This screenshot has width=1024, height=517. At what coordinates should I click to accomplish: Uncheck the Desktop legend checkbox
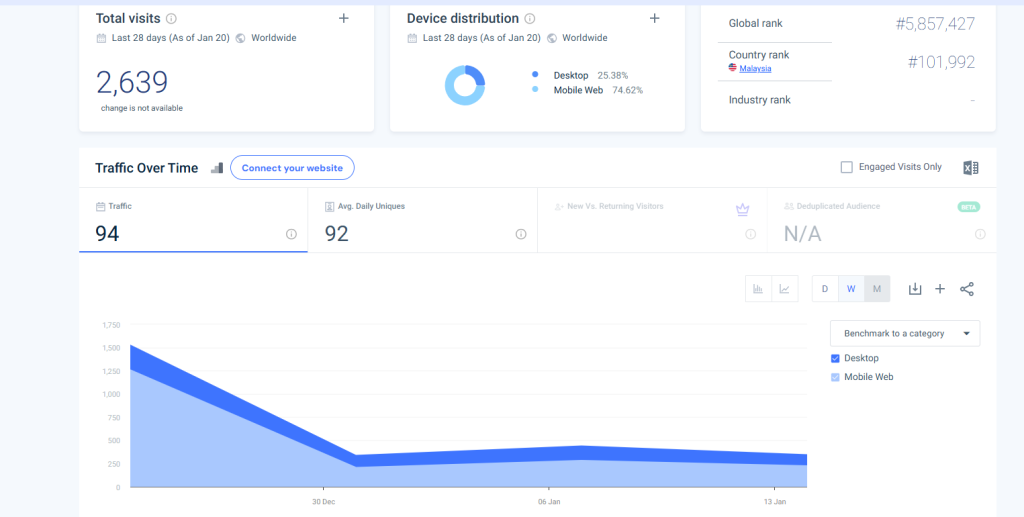coord(836,358)
